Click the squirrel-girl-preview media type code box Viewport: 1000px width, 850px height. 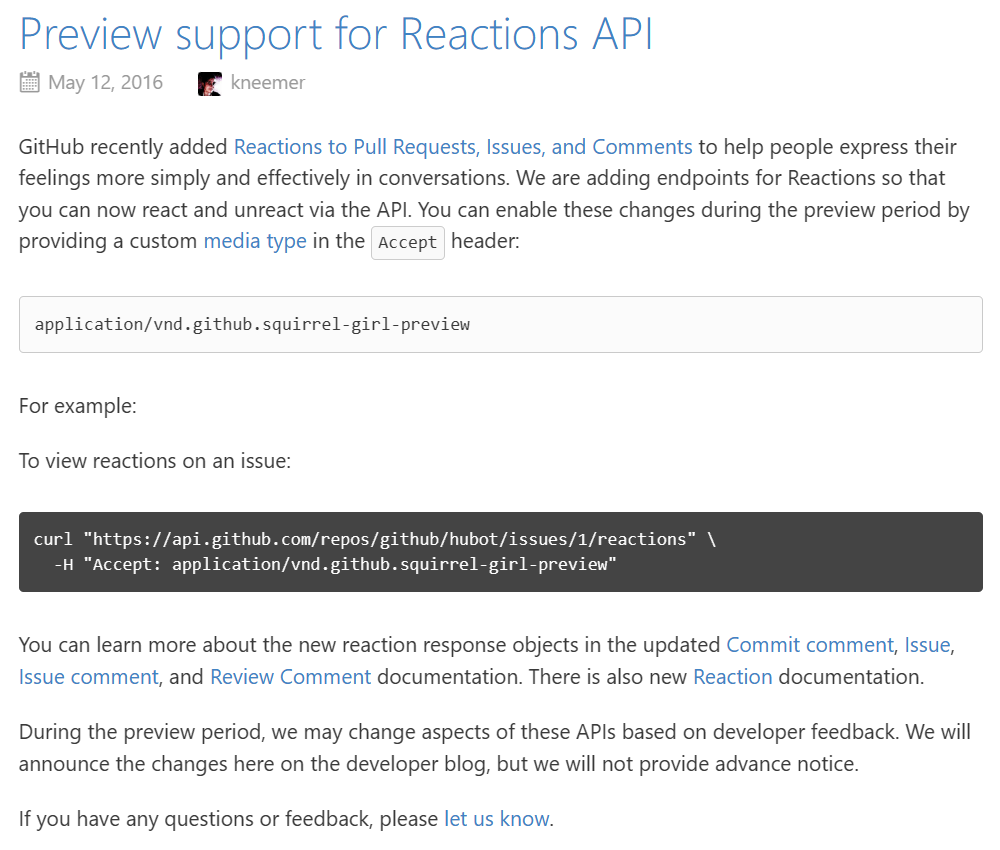(501, 324)
